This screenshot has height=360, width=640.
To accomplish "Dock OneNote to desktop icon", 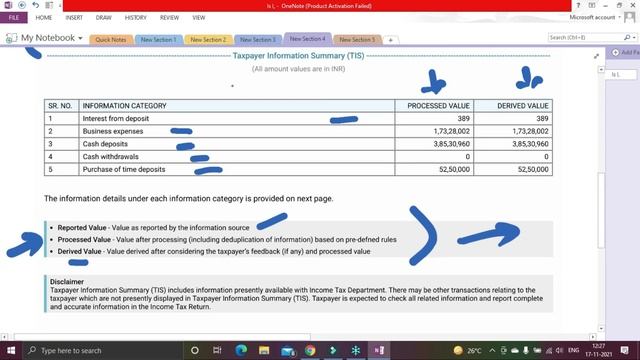I will pos(49,5).
